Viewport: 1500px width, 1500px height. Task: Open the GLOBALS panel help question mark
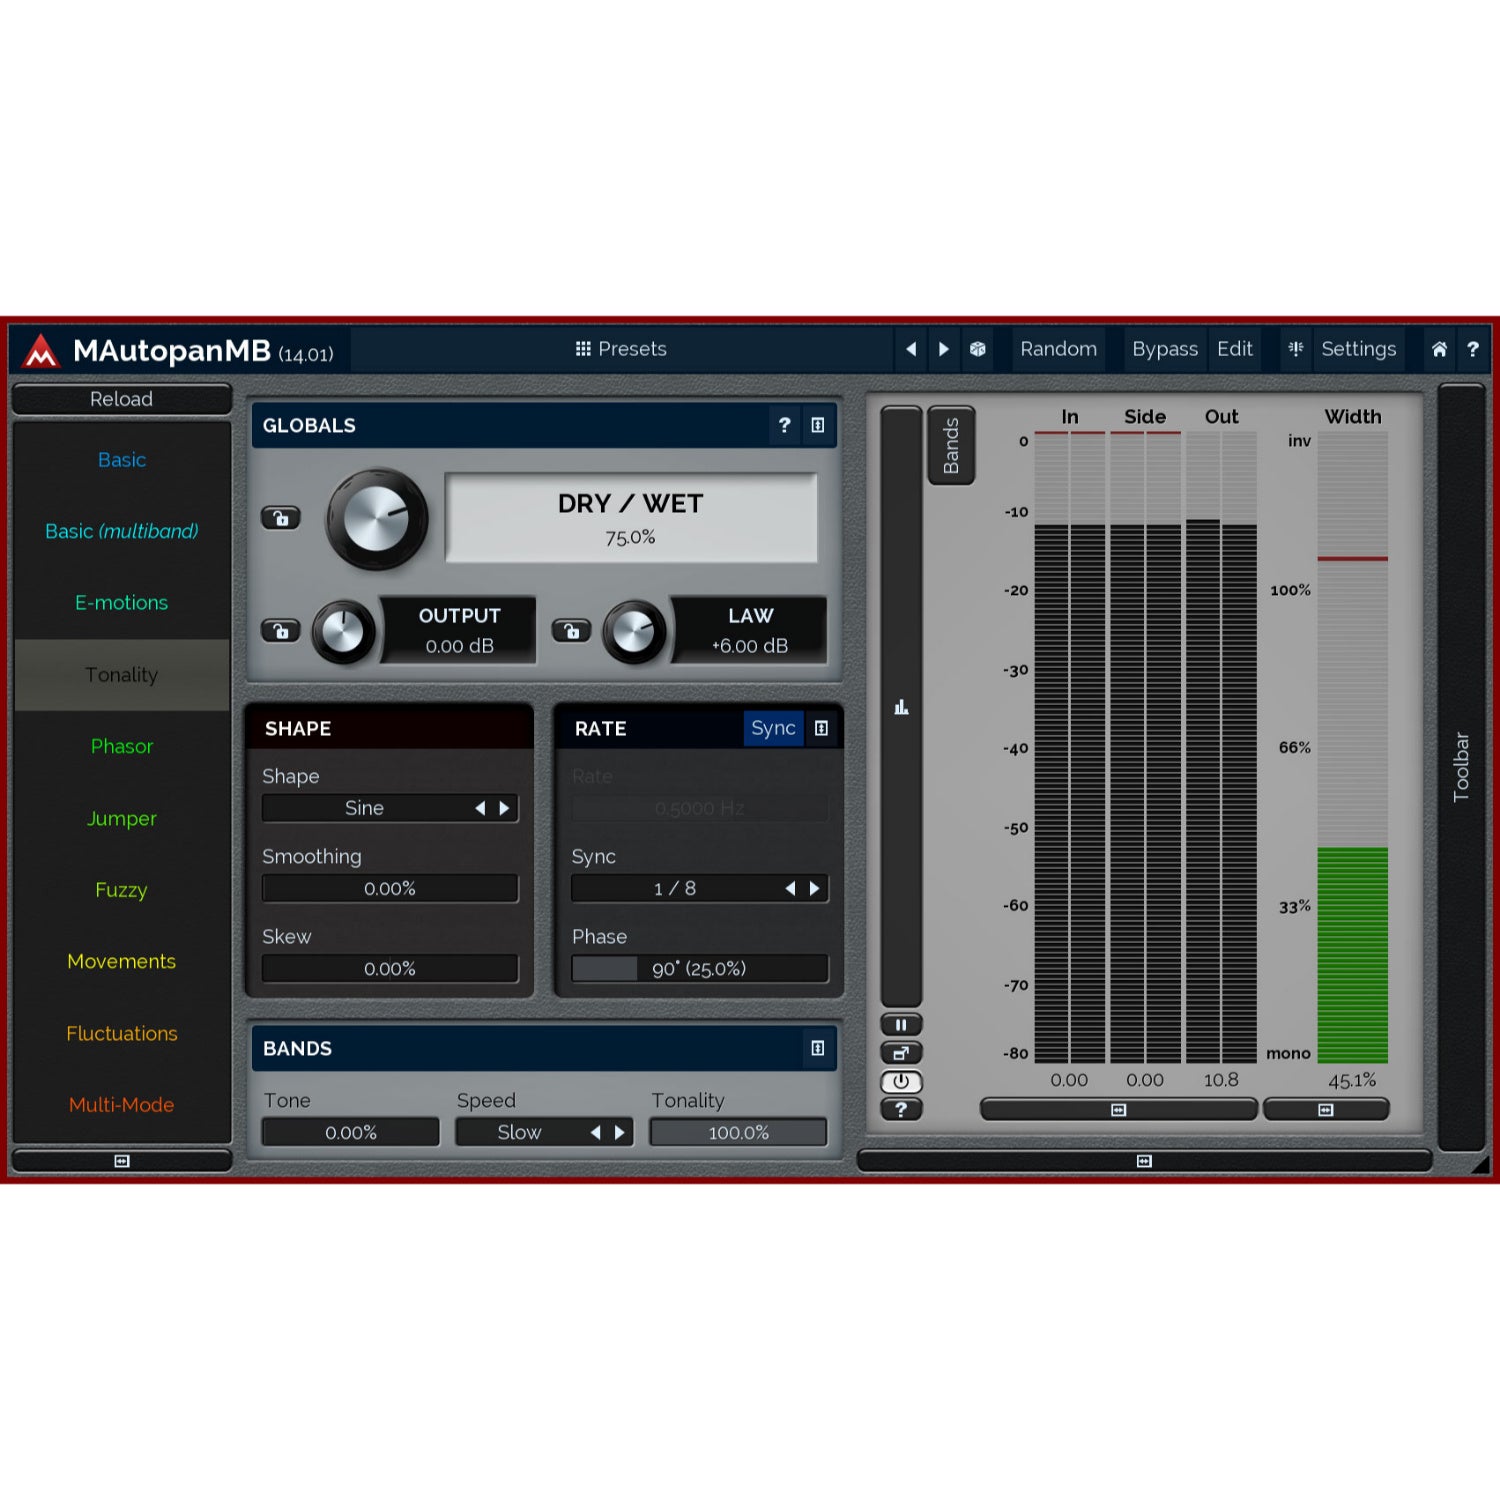pyautogui.click(x=785, y=425)
